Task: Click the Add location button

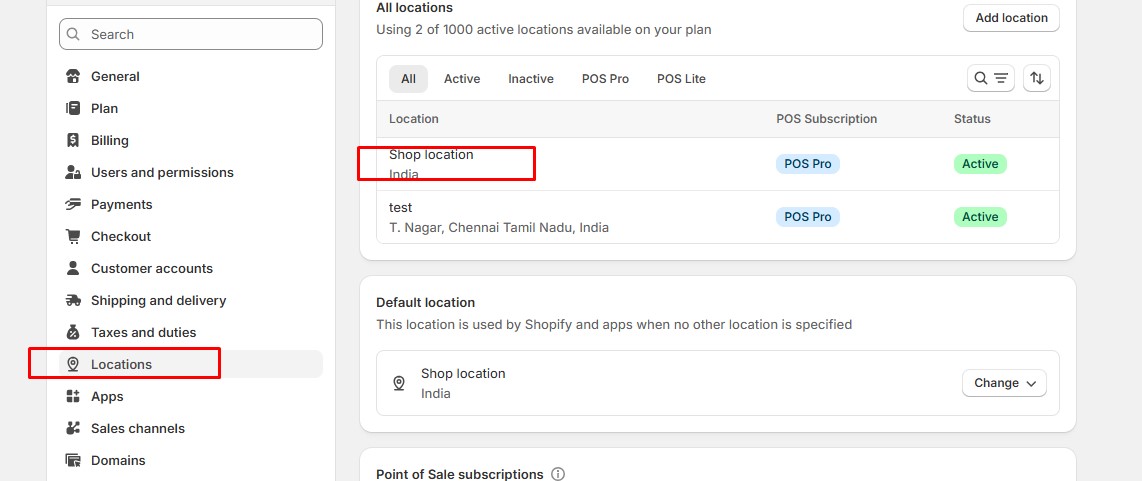Action: [x=1011, y=18]
